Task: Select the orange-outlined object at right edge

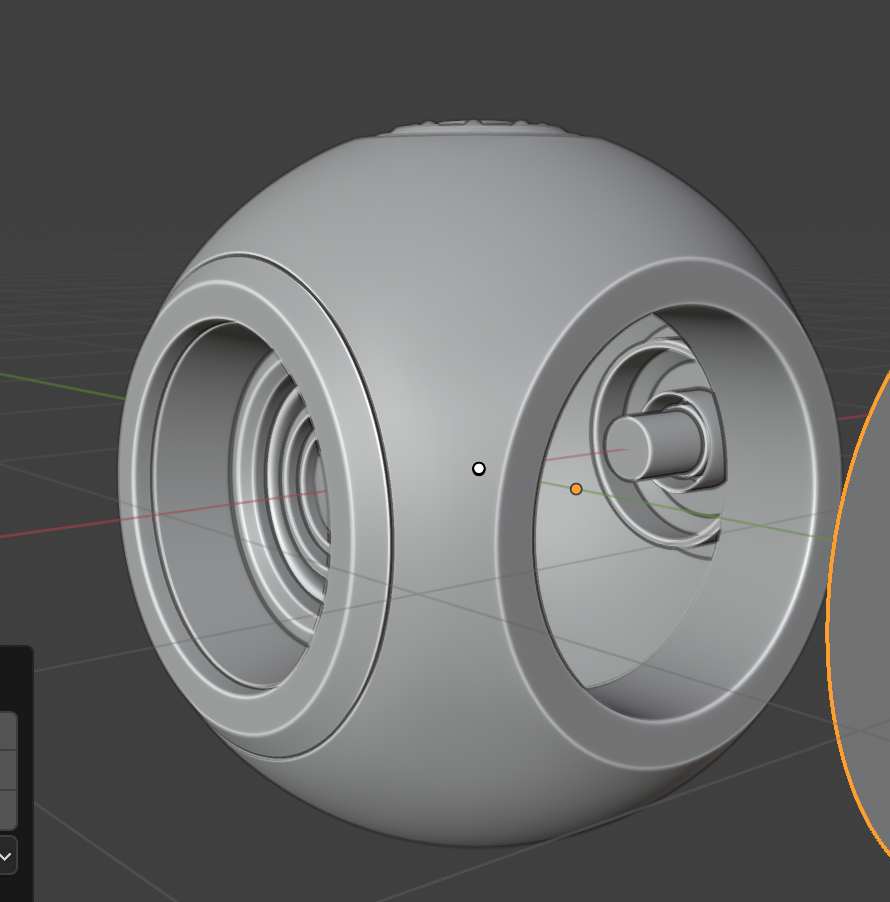Action: click(862, 620)
